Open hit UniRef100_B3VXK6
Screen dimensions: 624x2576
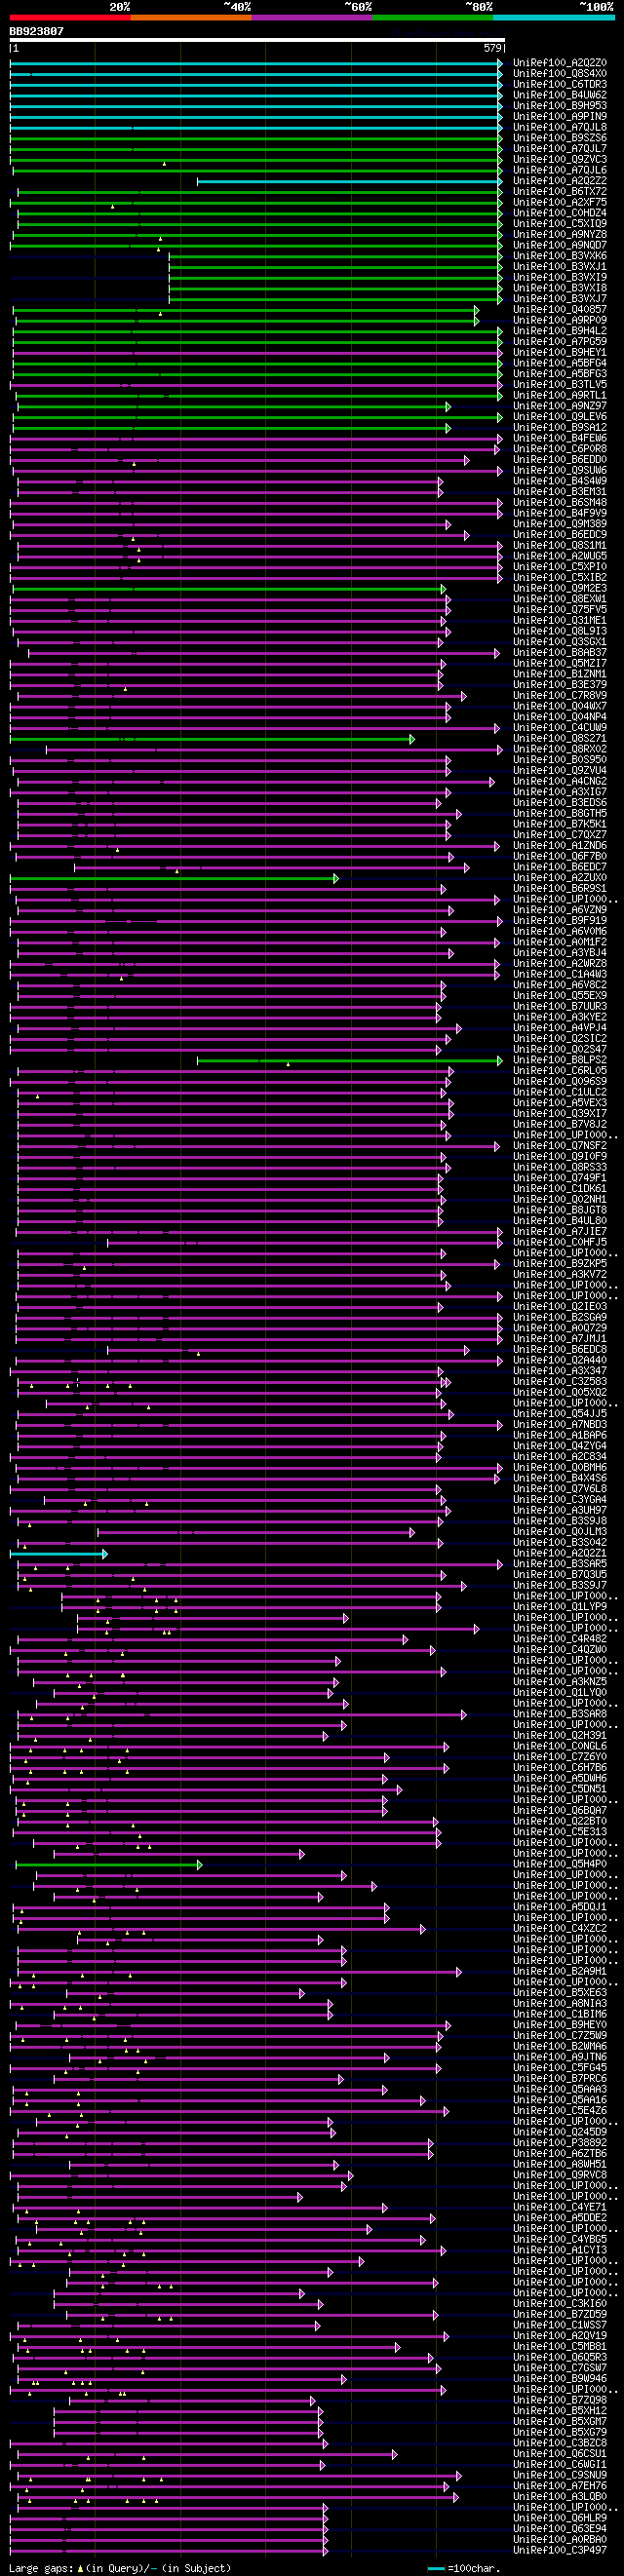[560, 256]
